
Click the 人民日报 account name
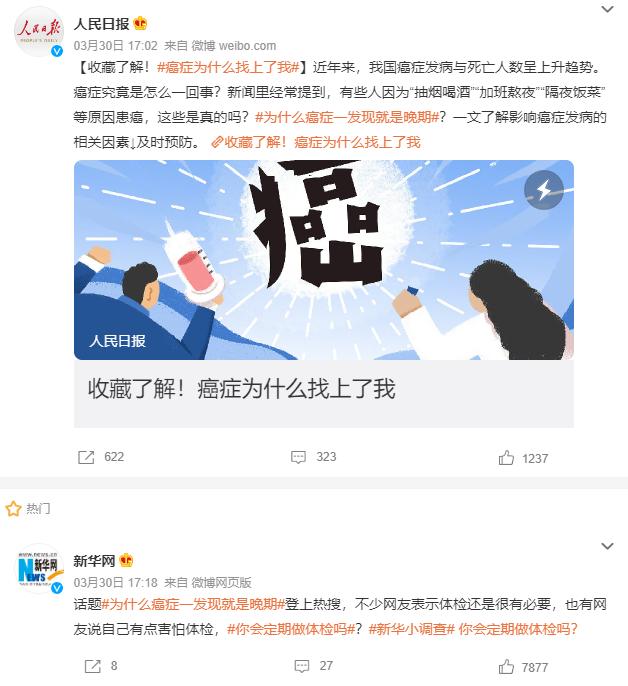click(102, 24)
